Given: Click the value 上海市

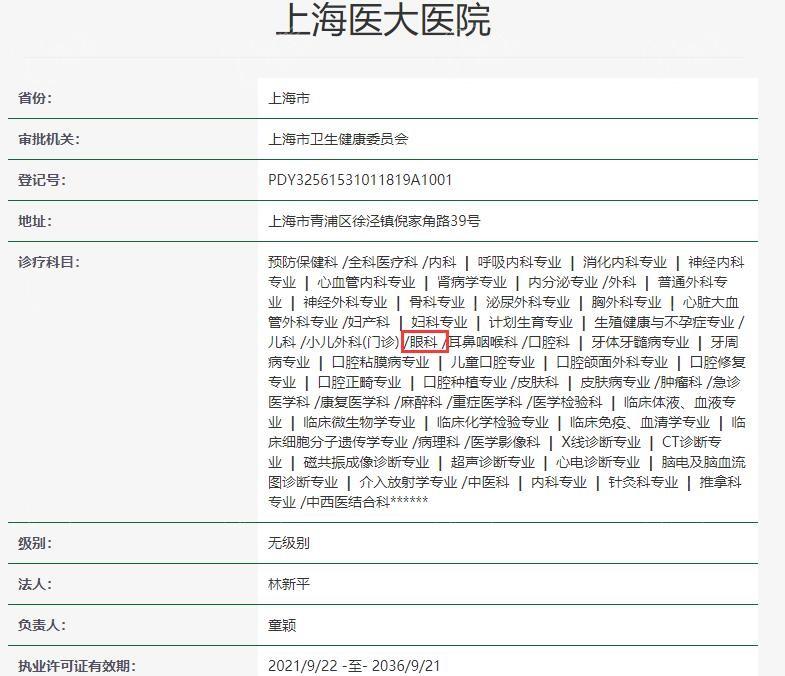Looking at the screenshot, I should [x=289, y=98].
